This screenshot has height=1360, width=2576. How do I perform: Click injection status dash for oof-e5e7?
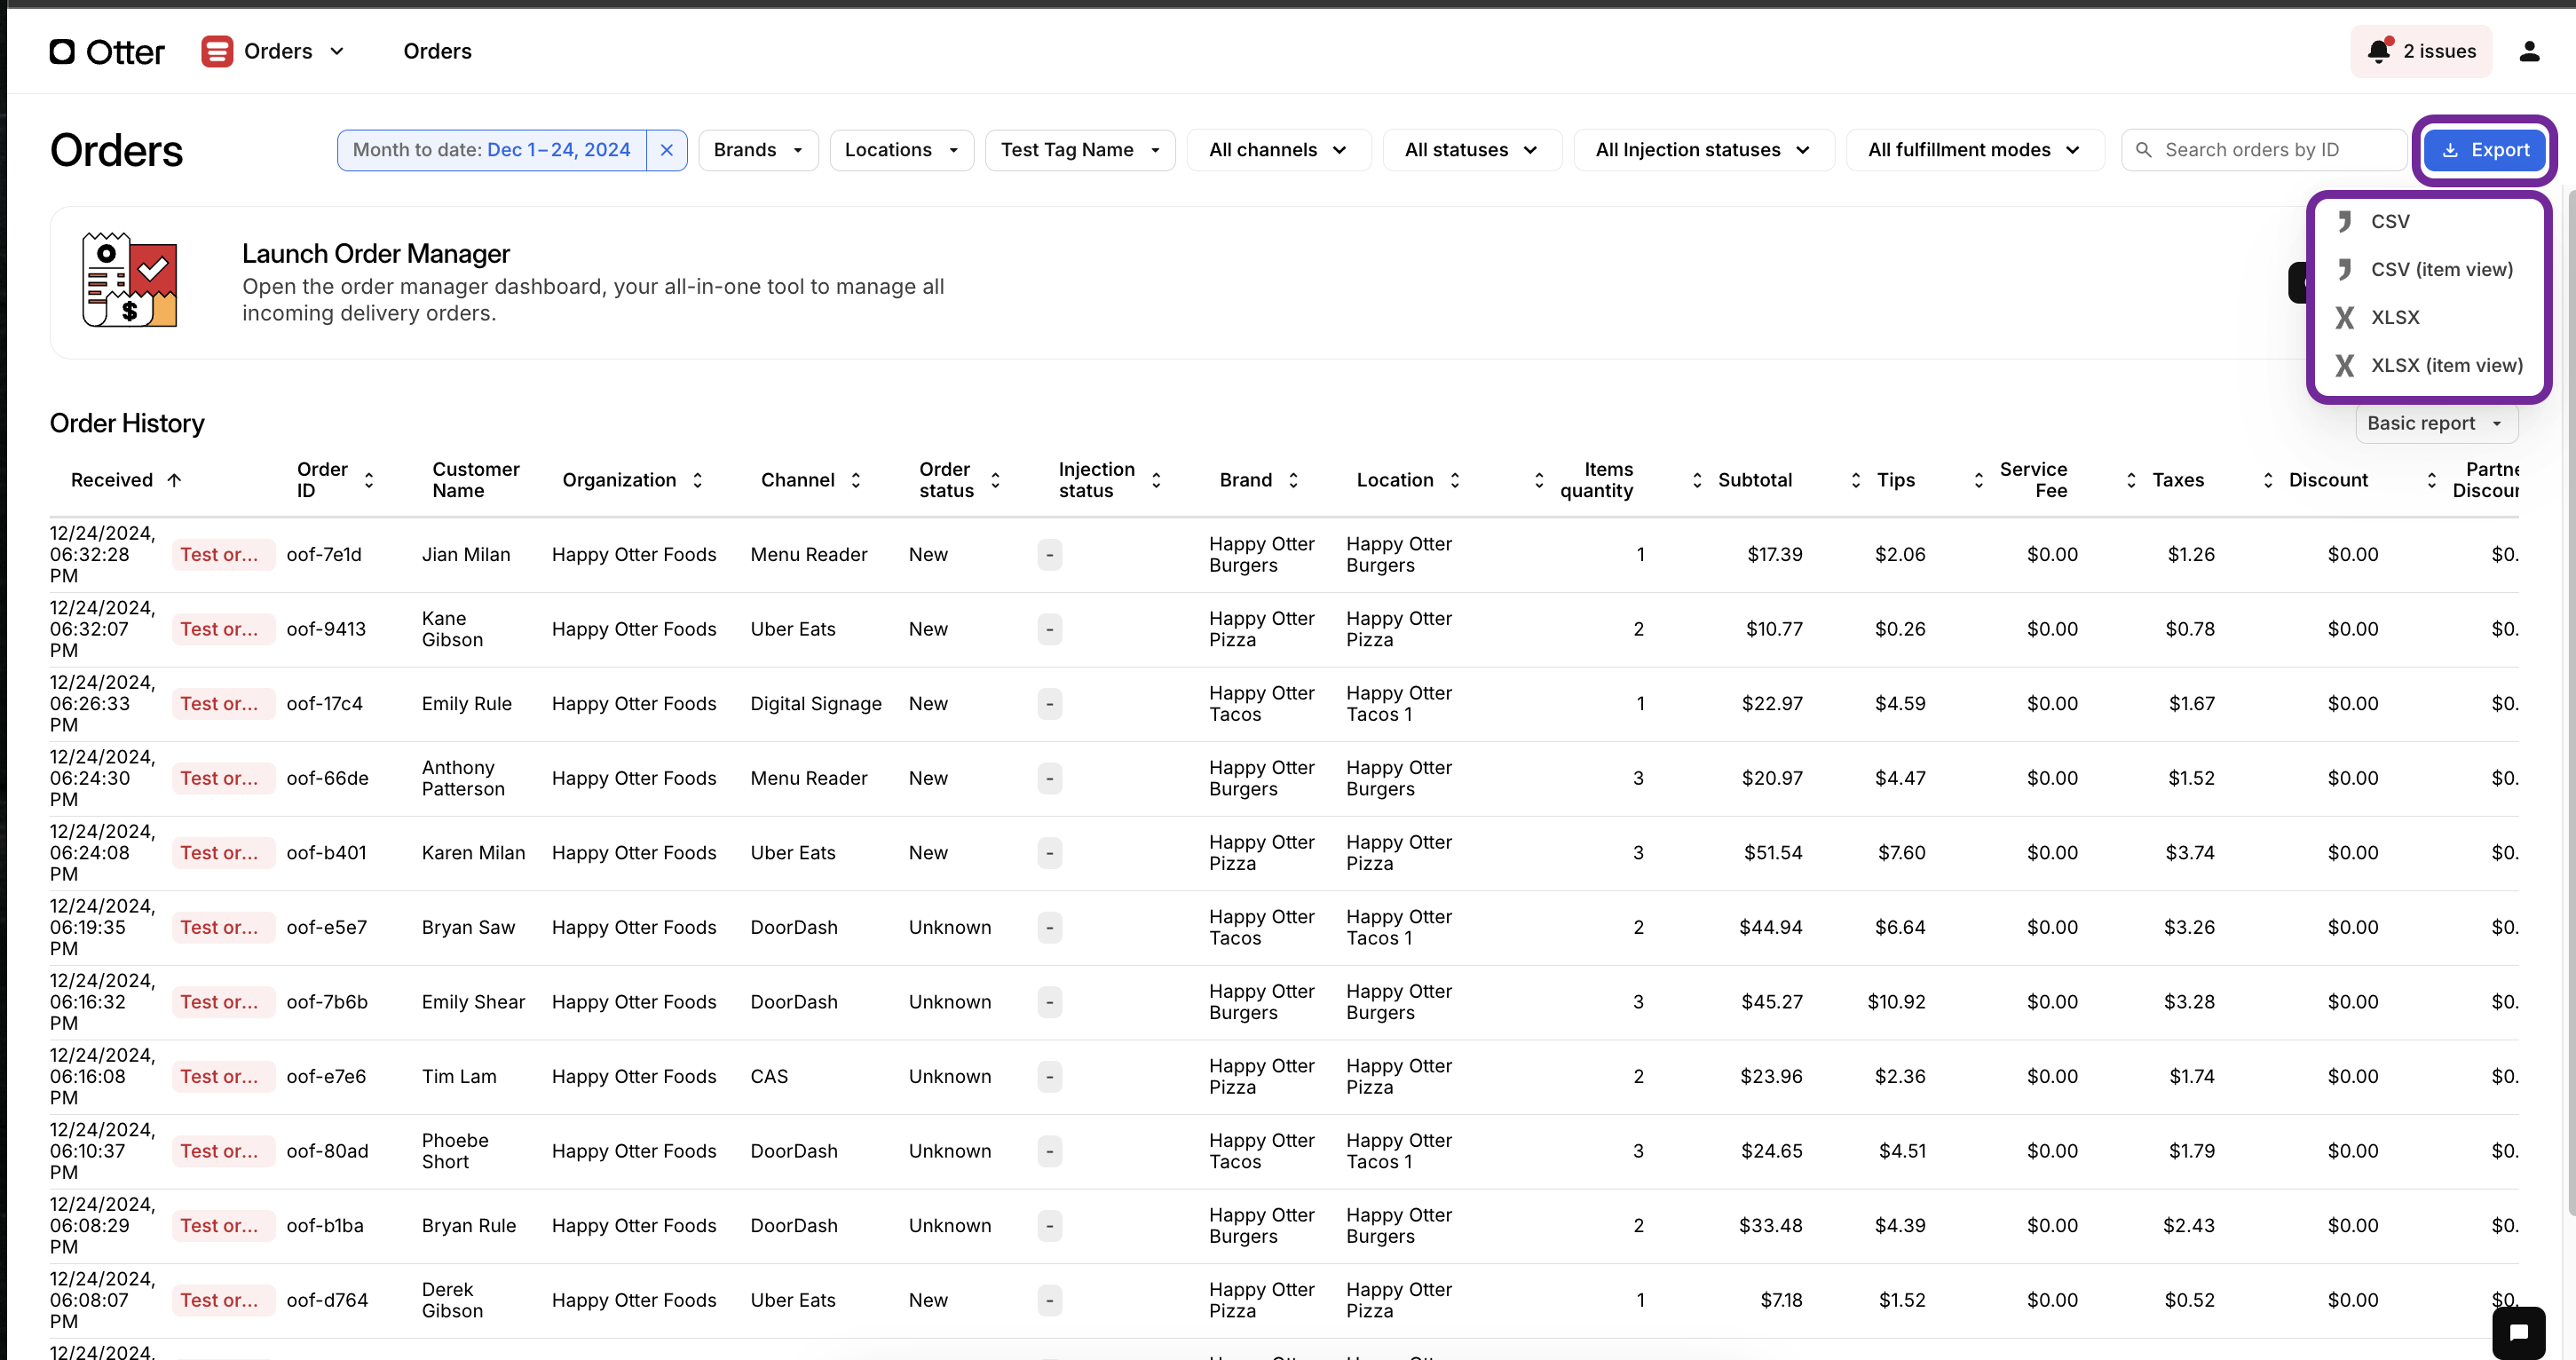(1049, 928)
